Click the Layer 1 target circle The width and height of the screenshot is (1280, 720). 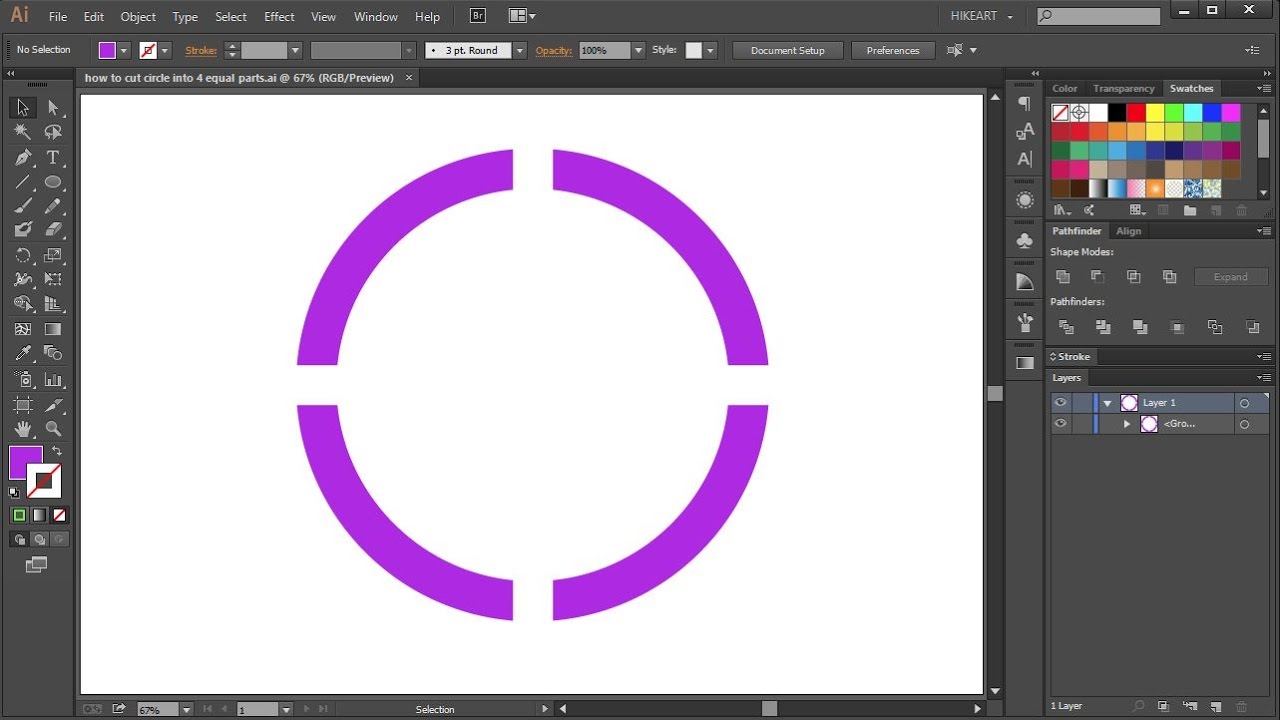pos(1244,403)
